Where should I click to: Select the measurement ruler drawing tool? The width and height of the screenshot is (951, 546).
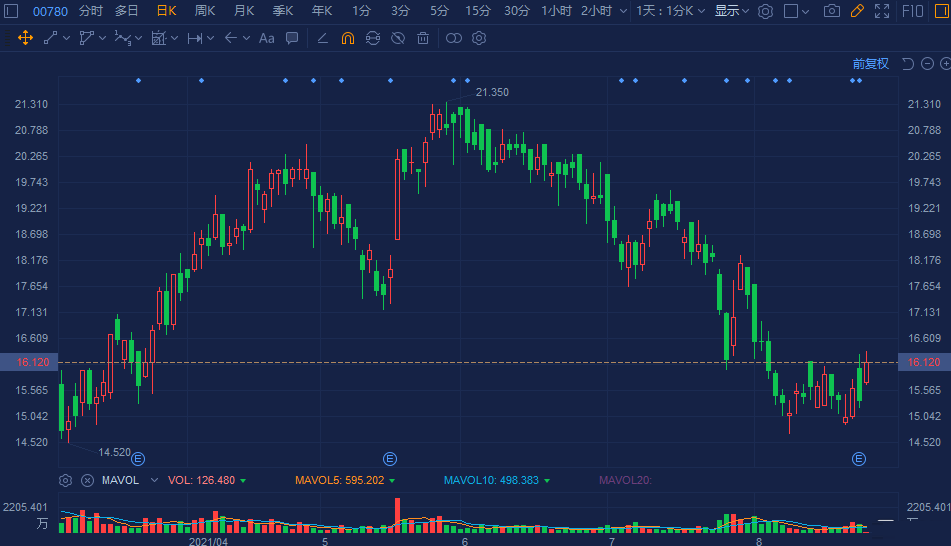[x=158, y=38]
